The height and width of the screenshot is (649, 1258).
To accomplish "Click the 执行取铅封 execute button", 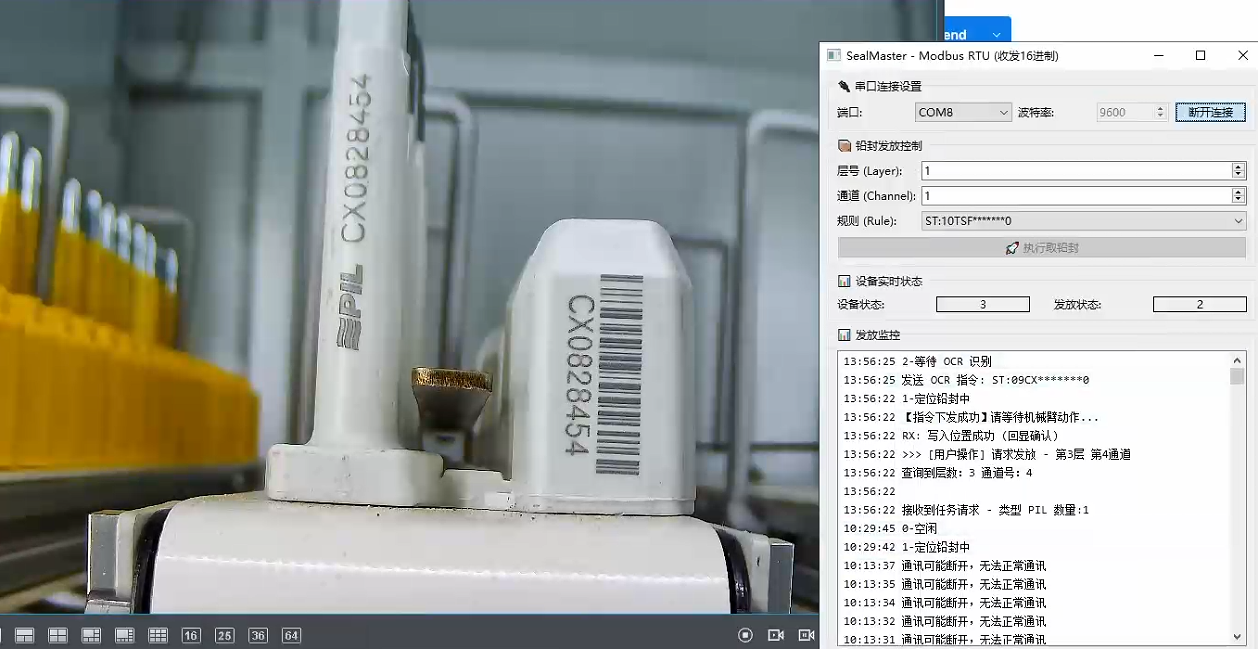I will (x=1042, y=248).
